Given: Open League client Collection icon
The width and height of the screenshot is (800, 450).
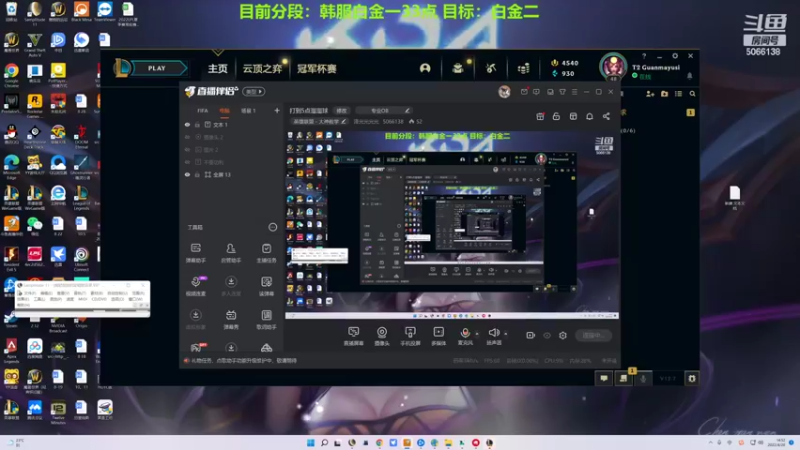Looking at the screenshot, I should tap(458, 68).
